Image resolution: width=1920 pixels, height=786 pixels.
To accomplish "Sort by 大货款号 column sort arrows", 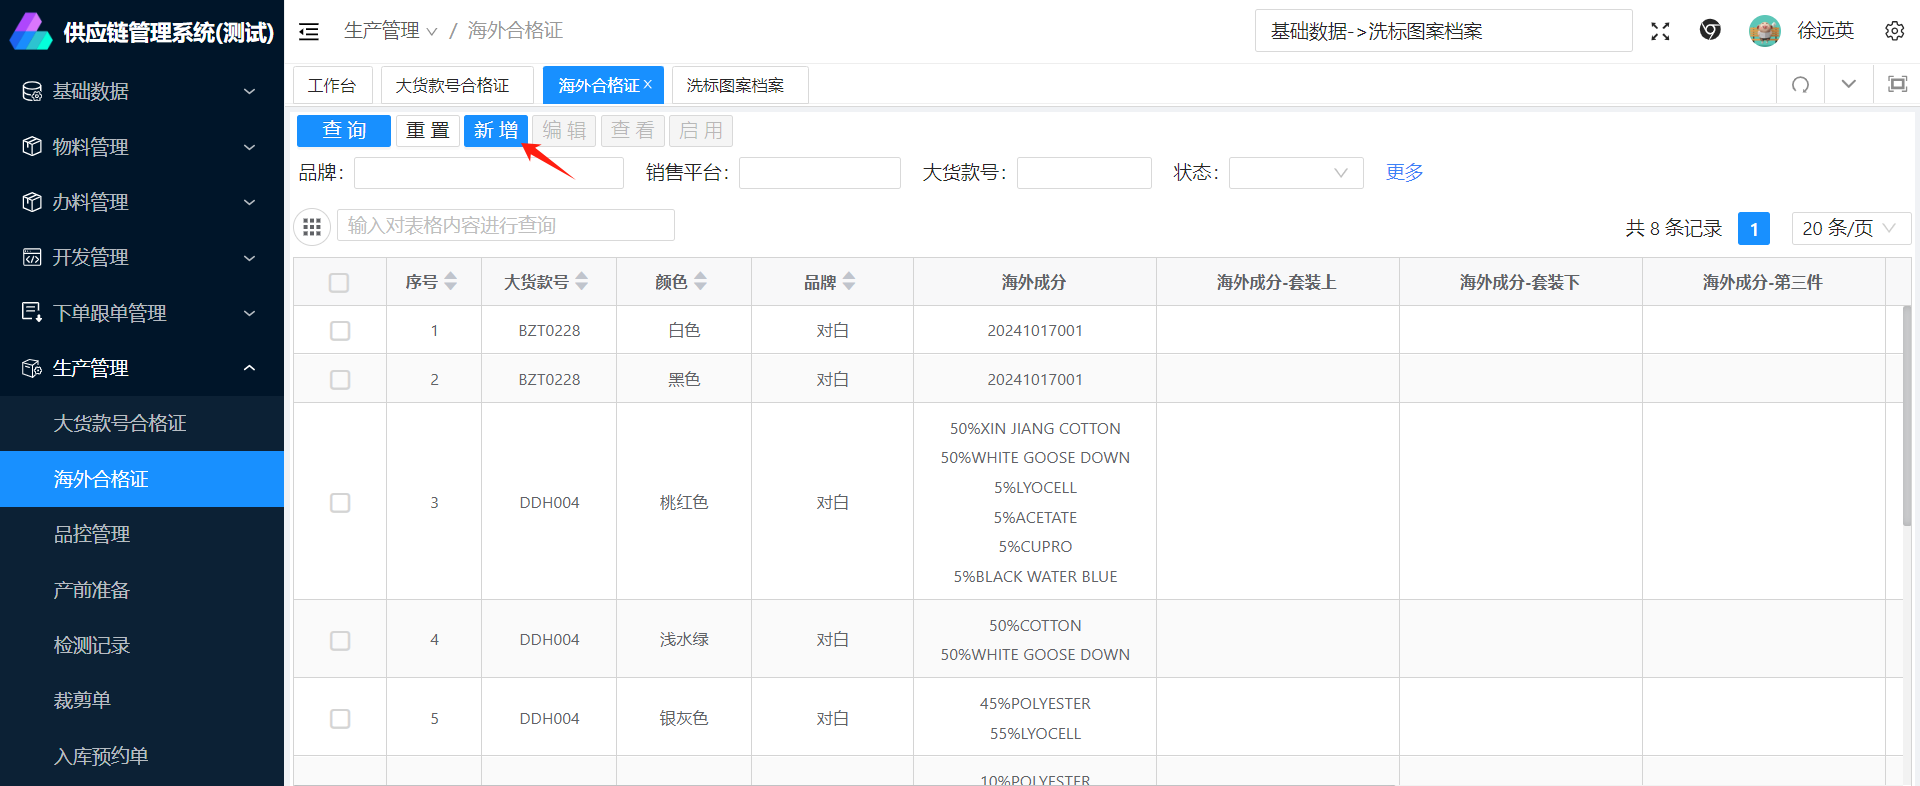I will pos(582,282).
